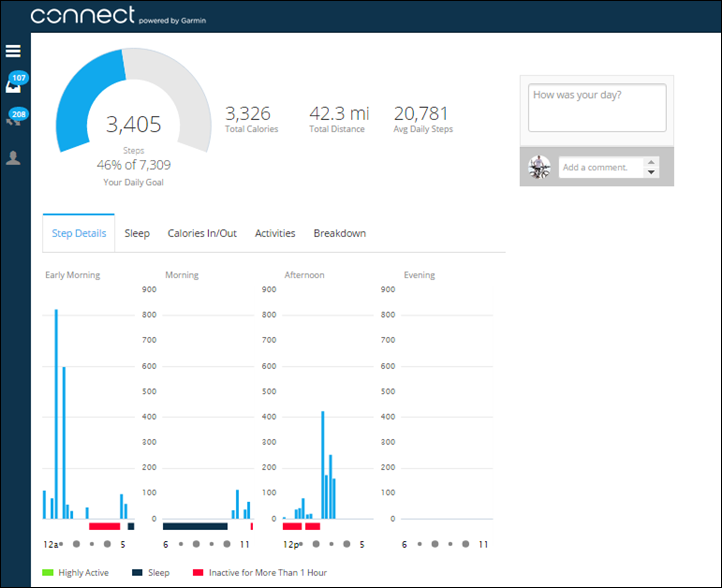Open the hamburger navigation menu
The image size is (722, 588).
(14, 51)
